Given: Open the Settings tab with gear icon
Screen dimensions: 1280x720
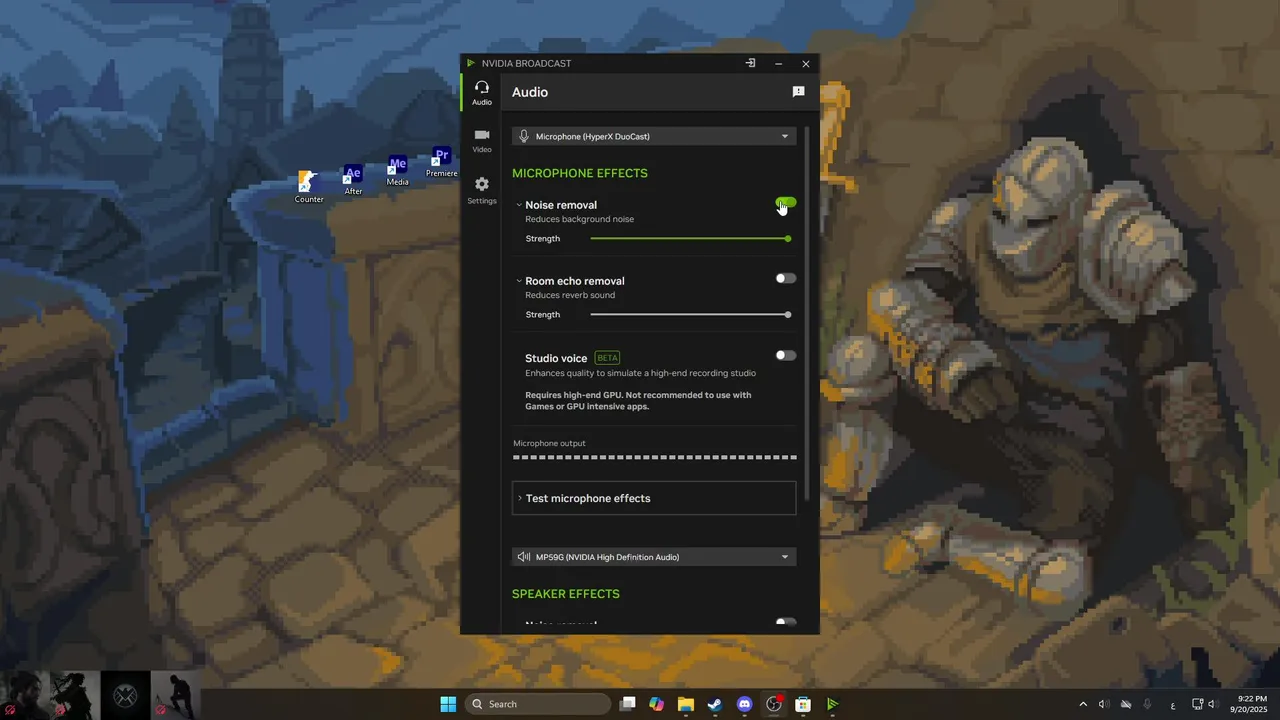Looking at the screenshot, I should pyautogui.click(x=482, y=191).
